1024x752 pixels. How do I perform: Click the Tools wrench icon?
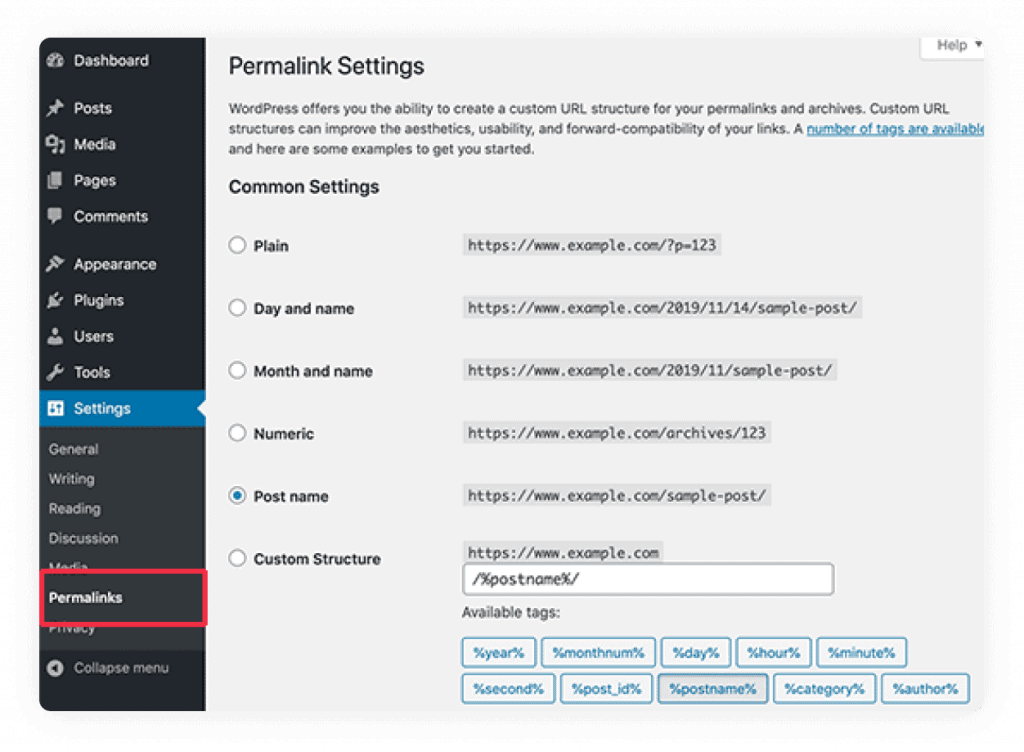coord(56,372)
